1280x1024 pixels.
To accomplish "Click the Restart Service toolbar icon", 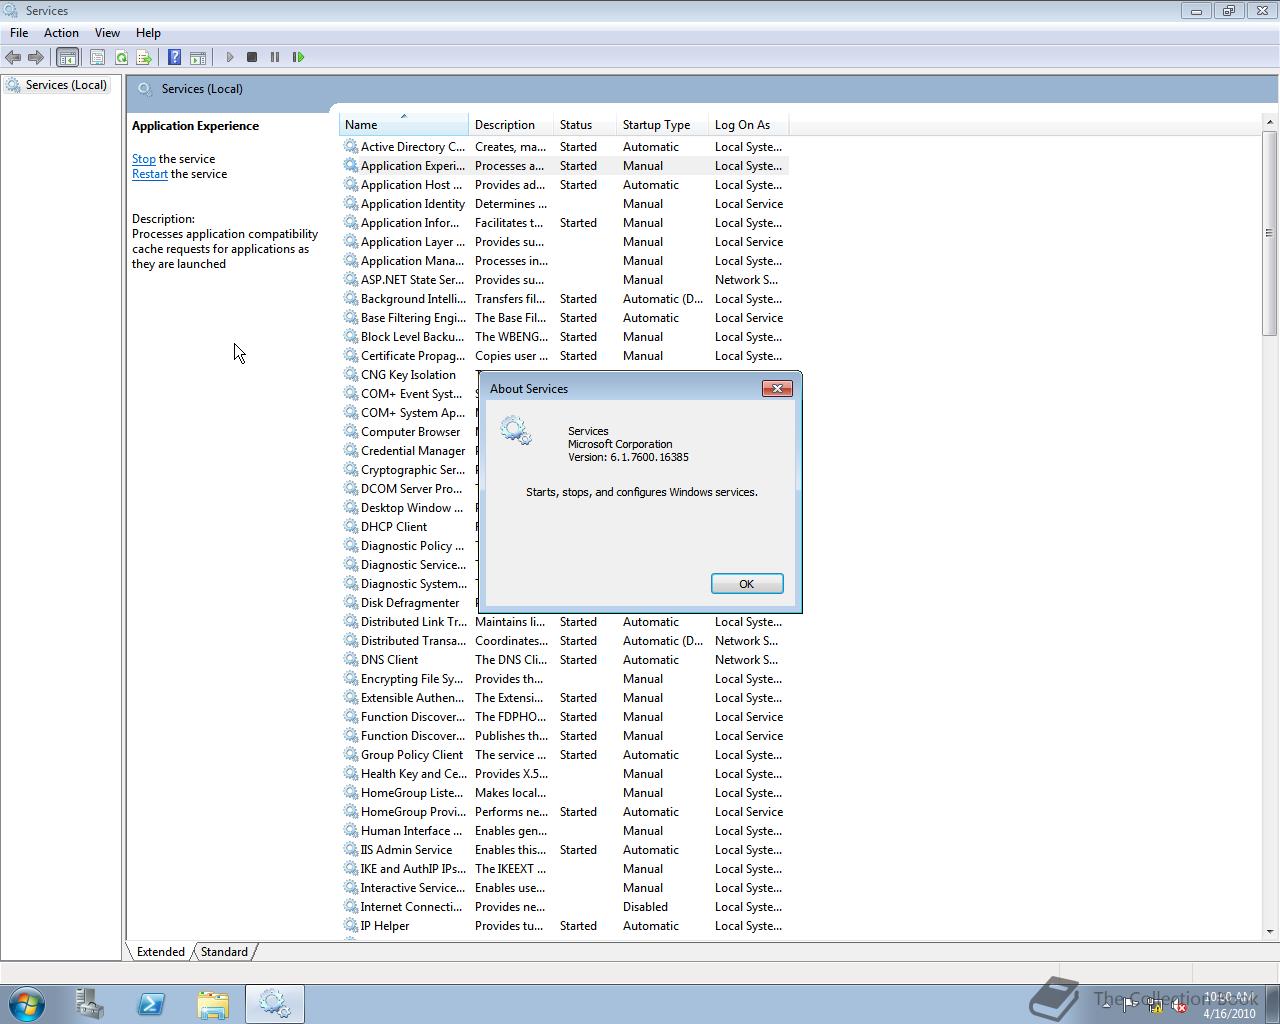I will point(298,57).
